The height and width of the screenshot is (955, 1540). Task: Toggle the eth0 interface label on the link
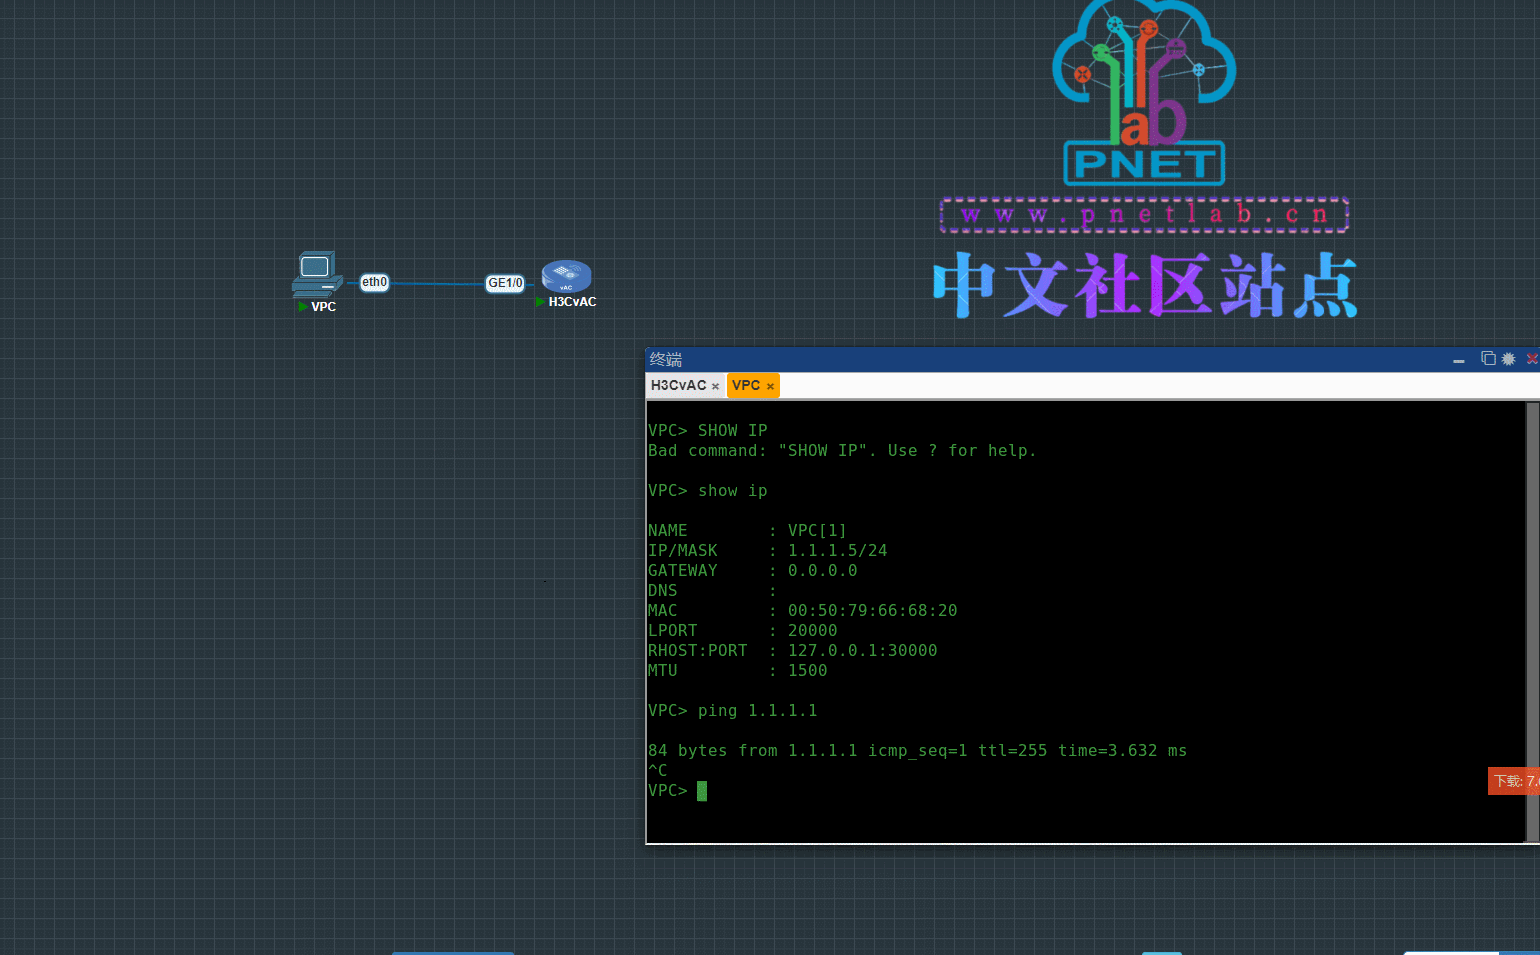(374, 282)
